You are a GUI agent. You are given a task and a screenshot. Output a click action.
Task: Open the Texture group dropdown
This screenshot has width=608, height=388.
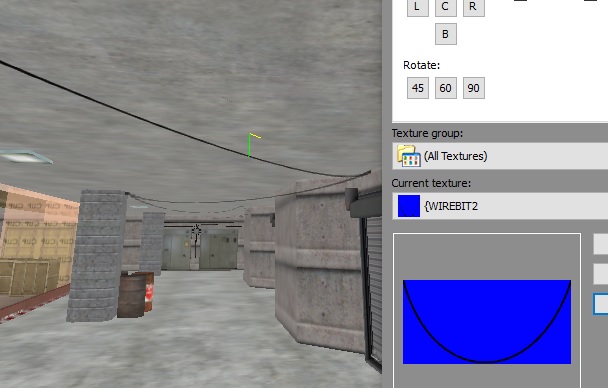[x=500, y=156]
